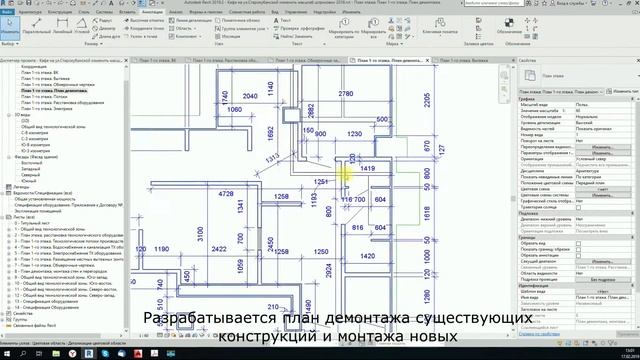Click the search keyword input field
640x360 pixels.
click(493, 3)
